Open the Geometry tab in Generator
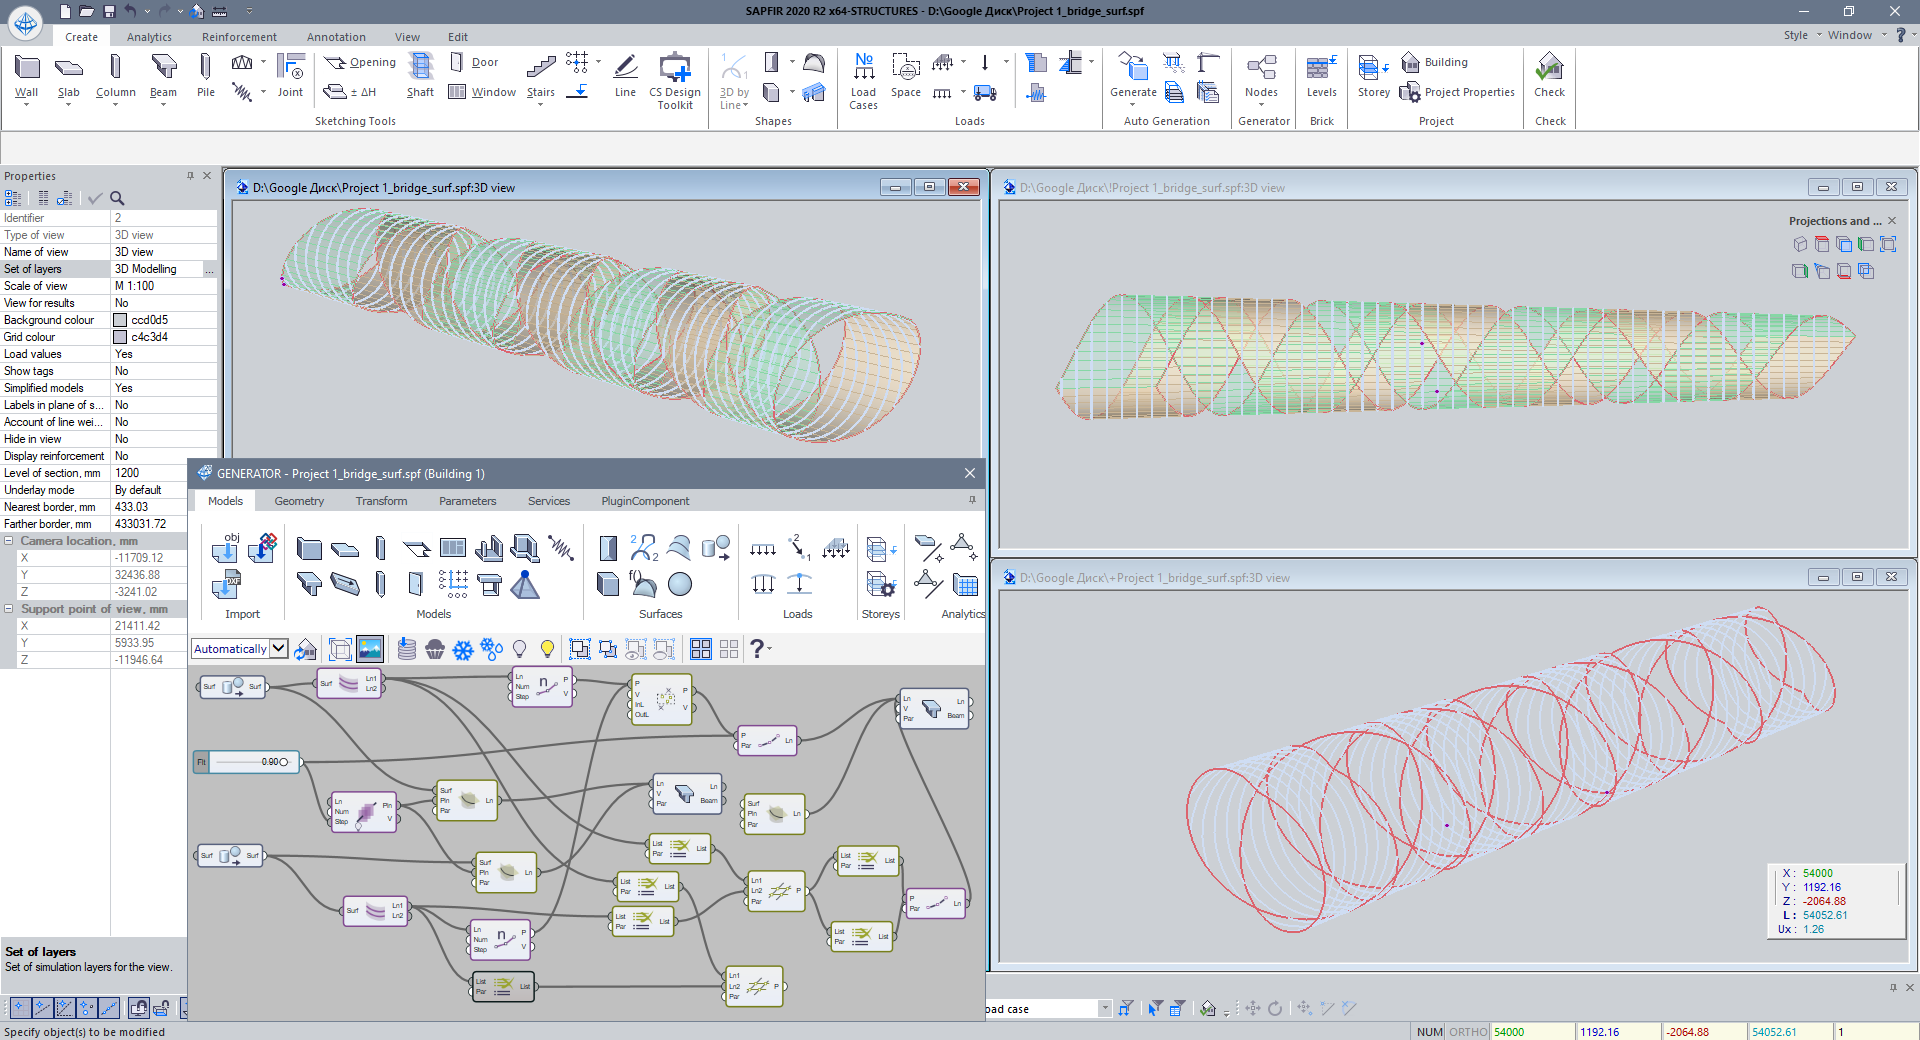Viewport: 1920px width, 1040px height. (x=299, y=501)
